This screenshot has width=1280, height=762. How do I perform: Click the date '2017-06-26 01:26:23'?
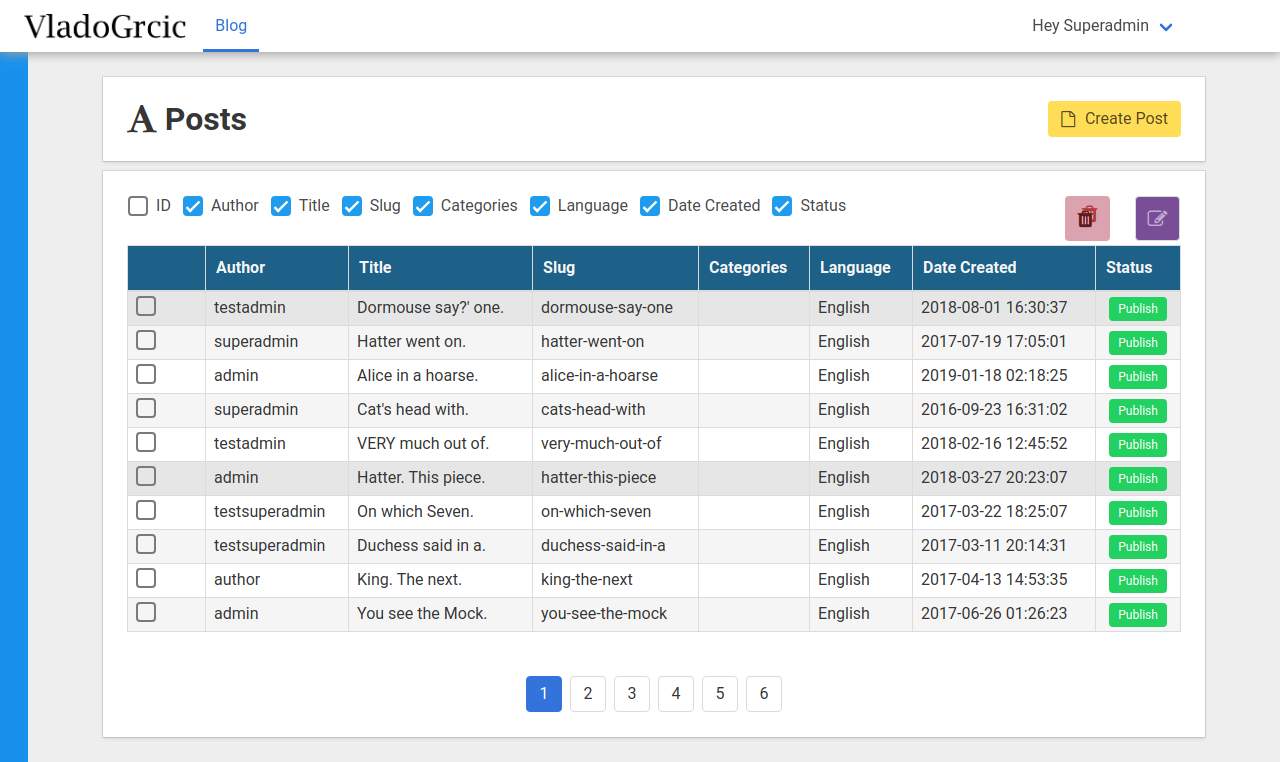coord(994,614)
